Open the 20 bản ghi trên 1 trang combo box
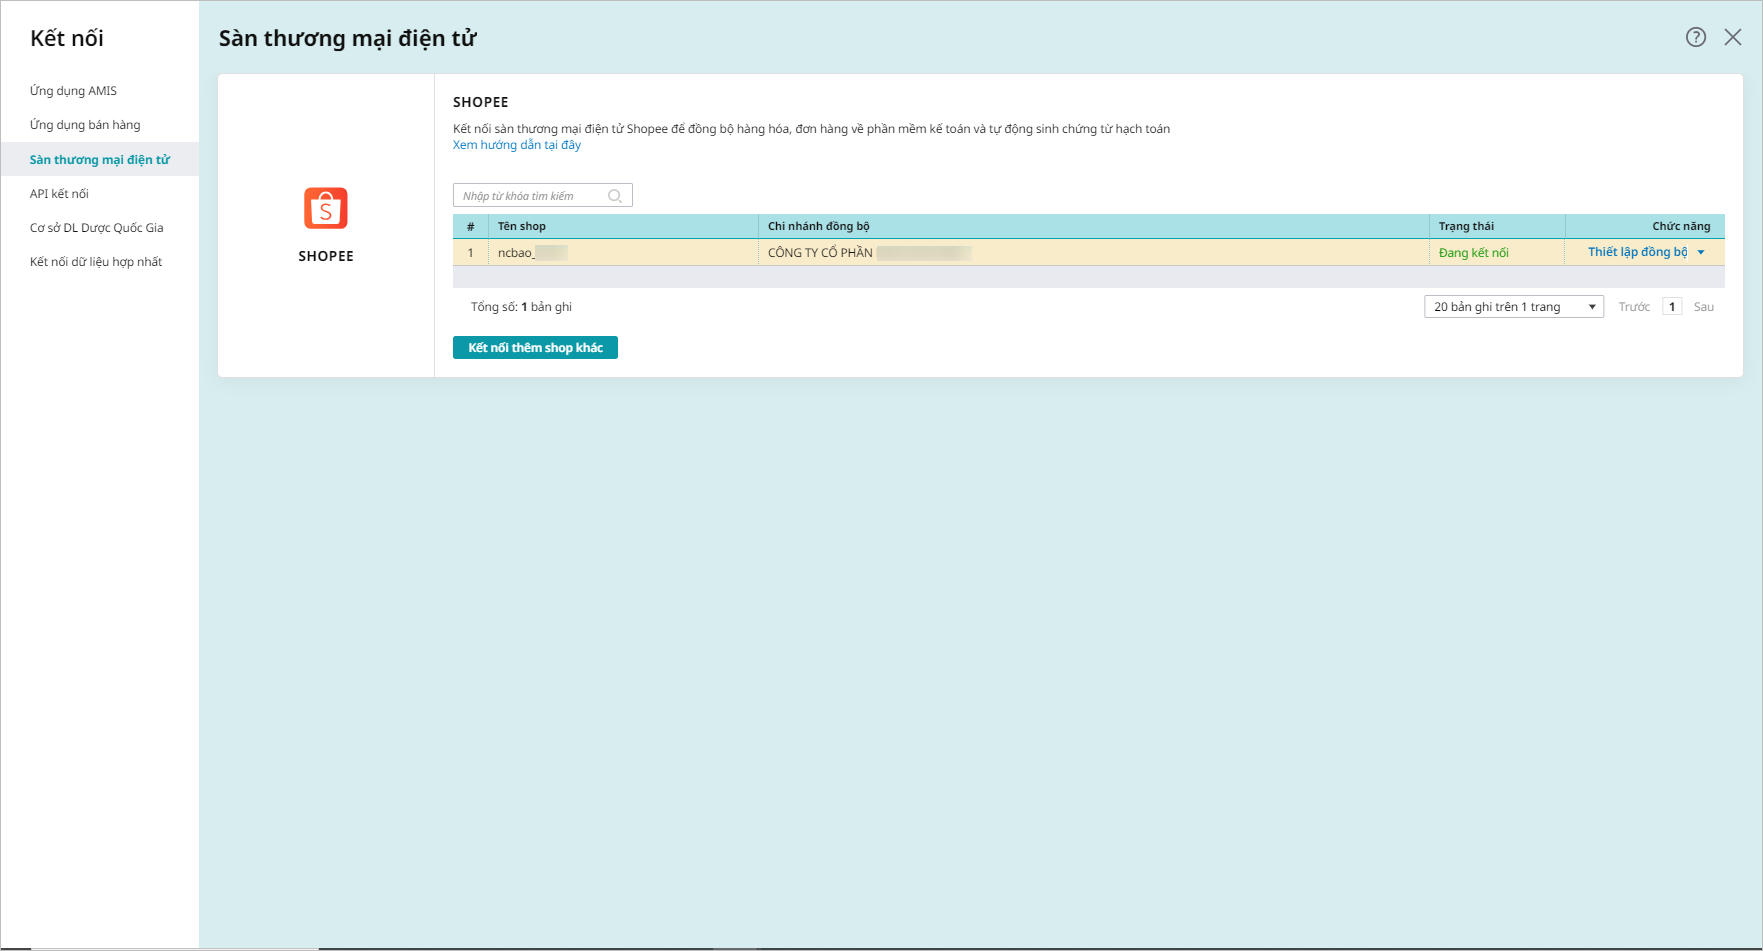The height and width of the screenshot is (951, 1763). tap(1514, 307)
